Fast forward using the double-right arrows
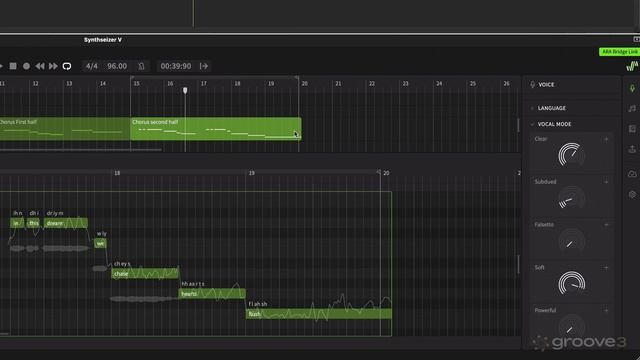This screenshot has height=360, width=640. pos(53,66)
